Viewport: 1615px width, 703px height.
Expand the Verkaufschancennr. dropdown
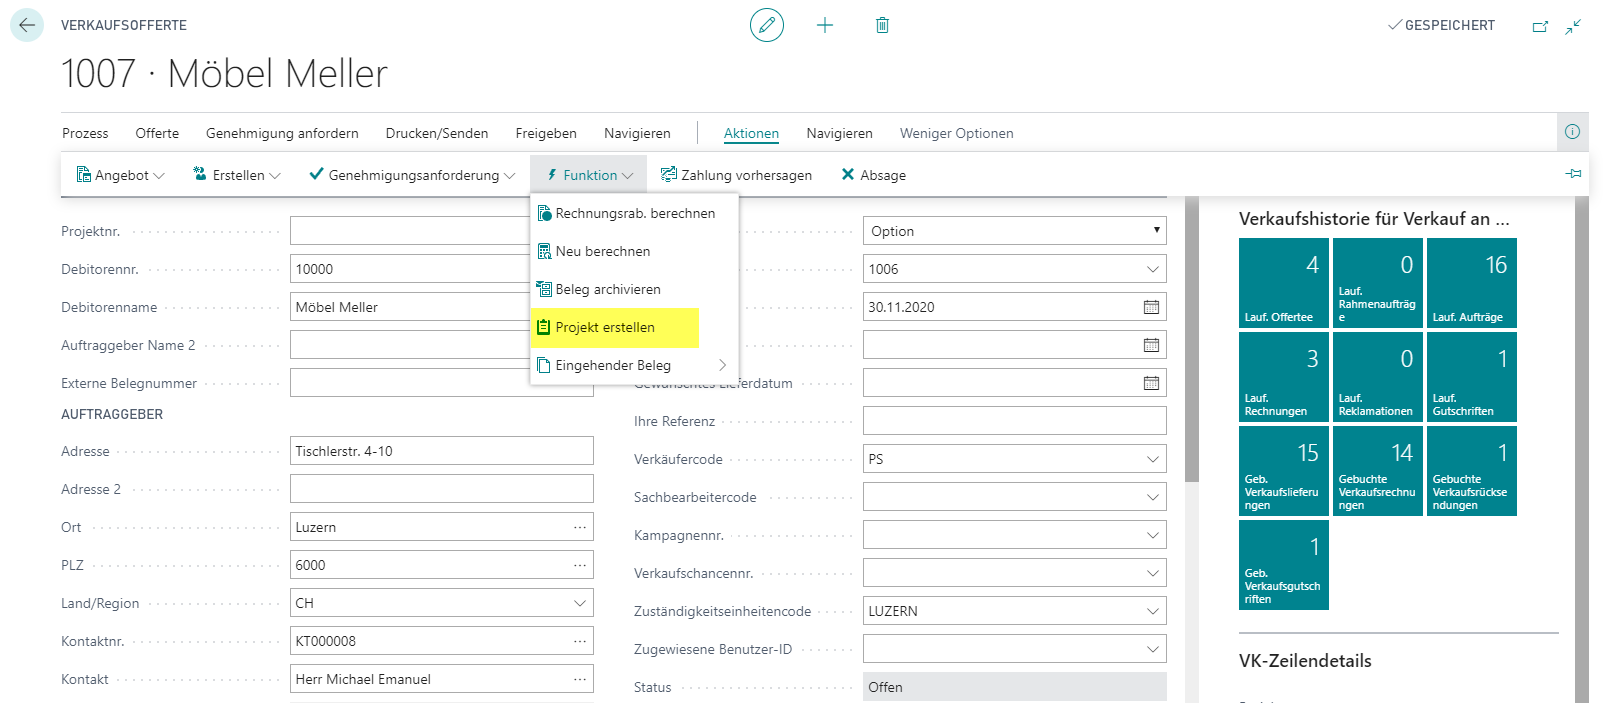[x=1152, y=573]
